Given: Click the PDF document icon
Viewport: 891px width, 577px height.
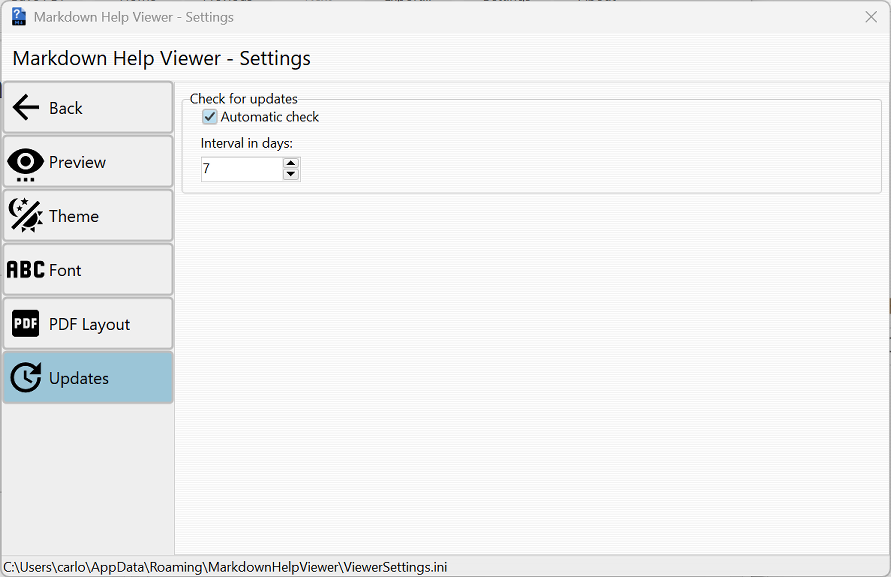Looking at the screenshot, I should pyautogui.click(x=26, y=324).
